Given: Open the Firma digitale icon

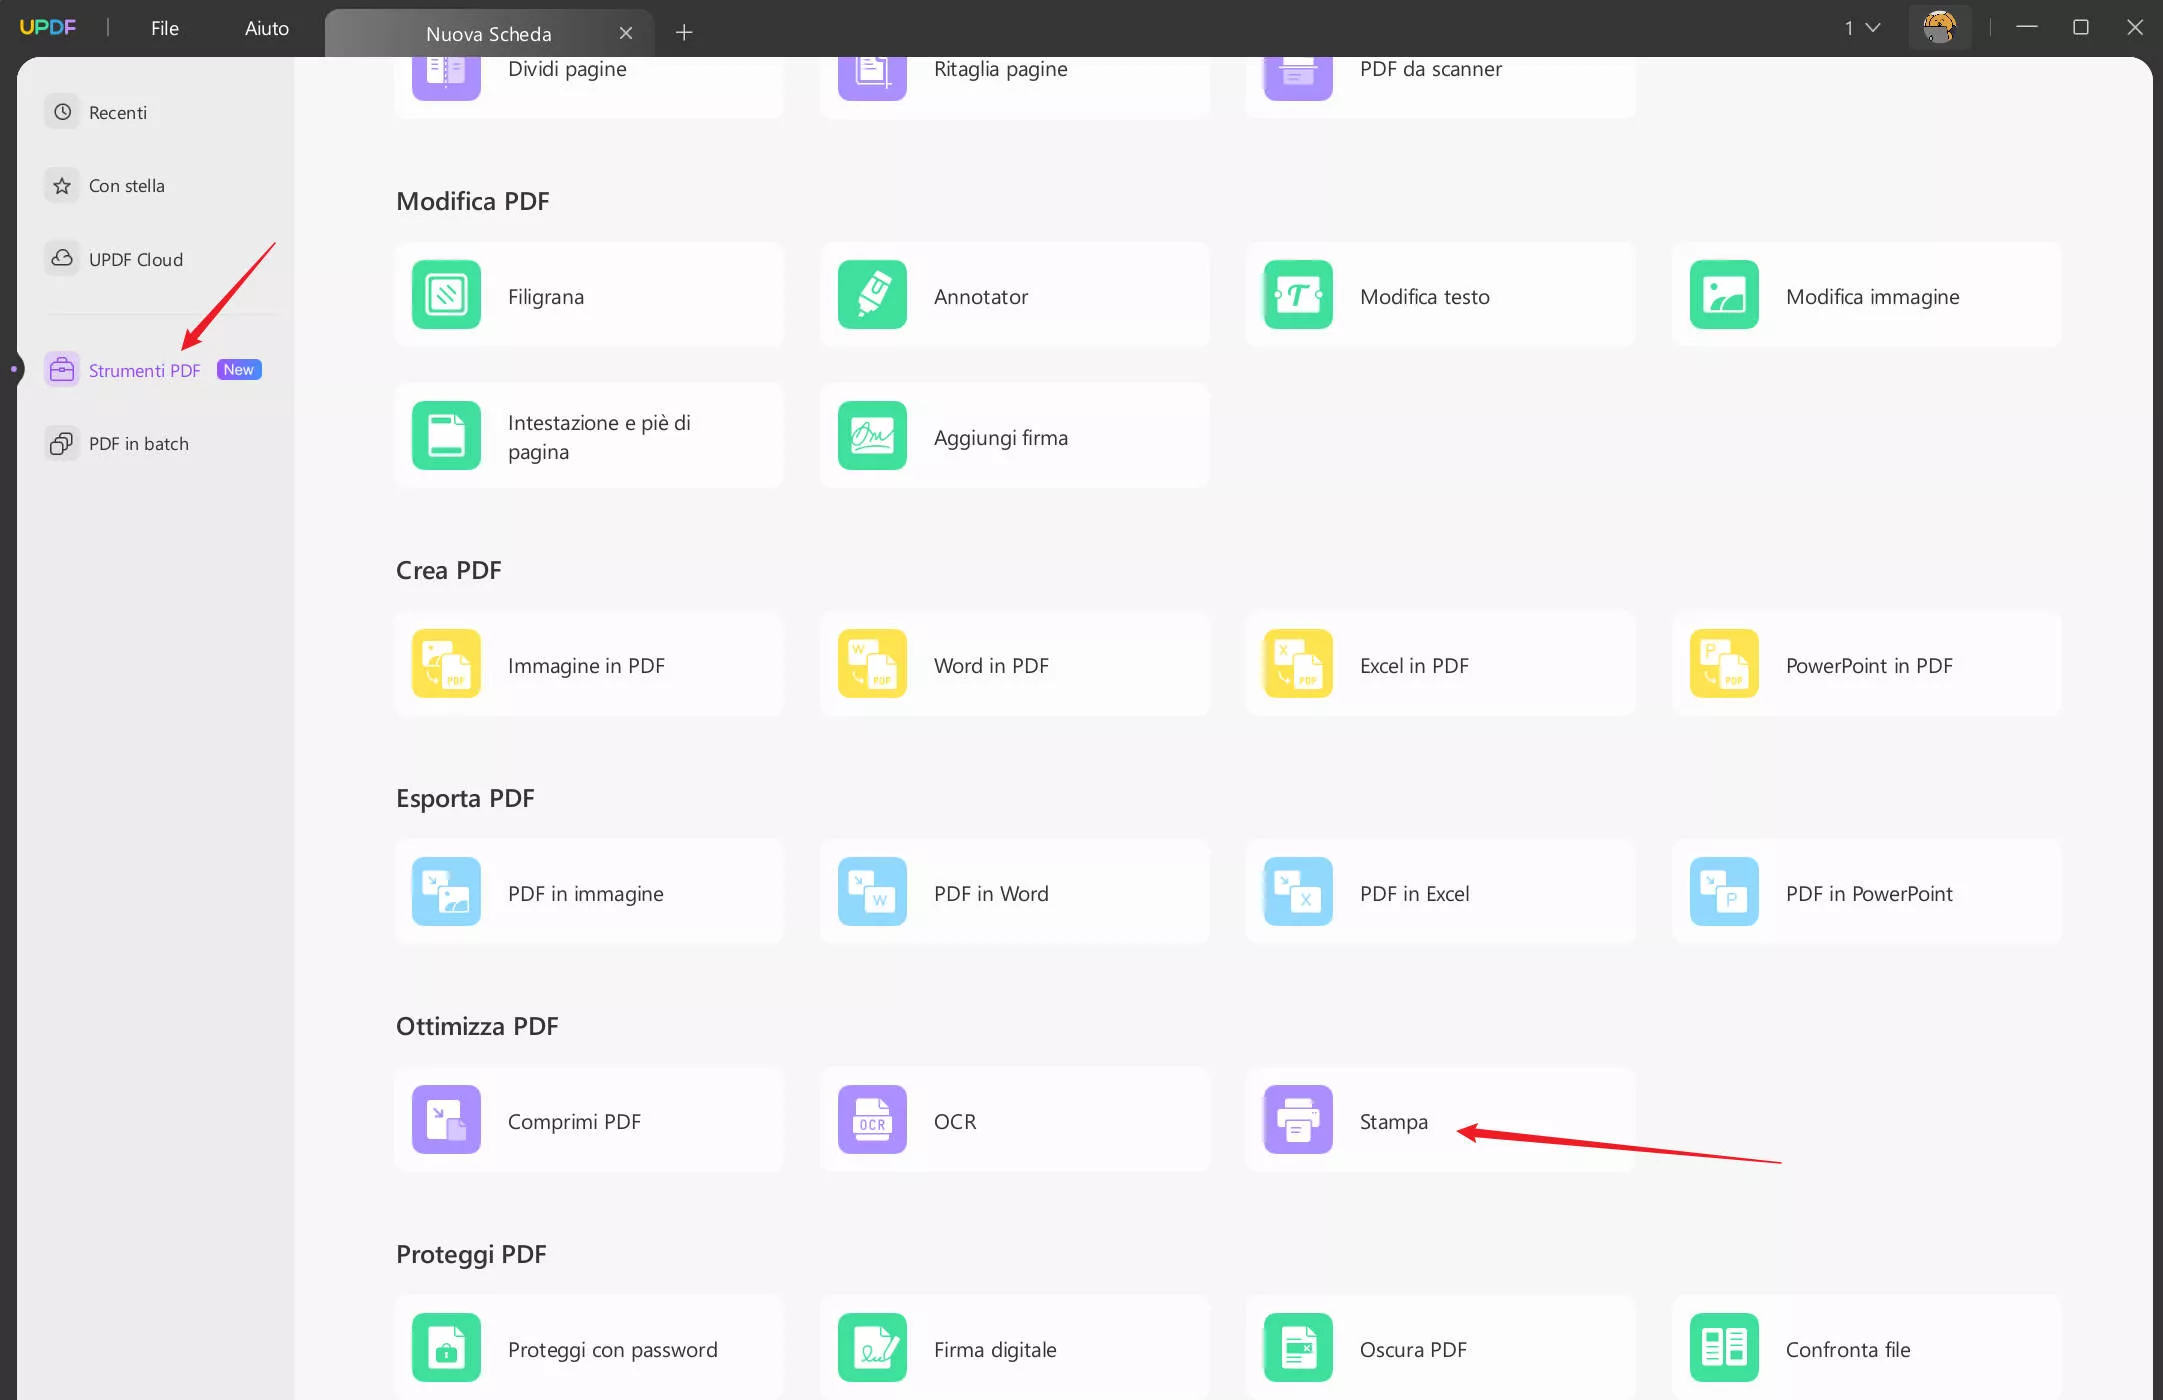Looking at the screenshot, I should coord(872,1348).
